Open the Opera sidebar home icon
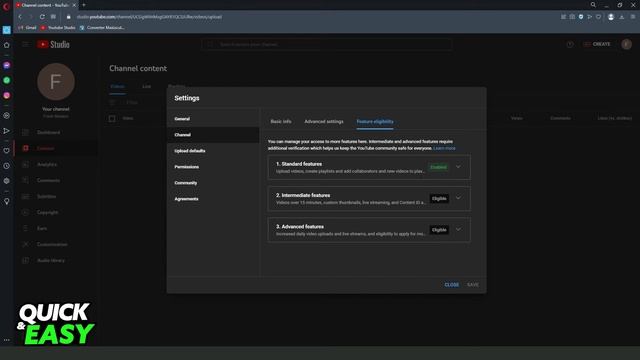The image size is (640, 360). [x=7, y=45]
